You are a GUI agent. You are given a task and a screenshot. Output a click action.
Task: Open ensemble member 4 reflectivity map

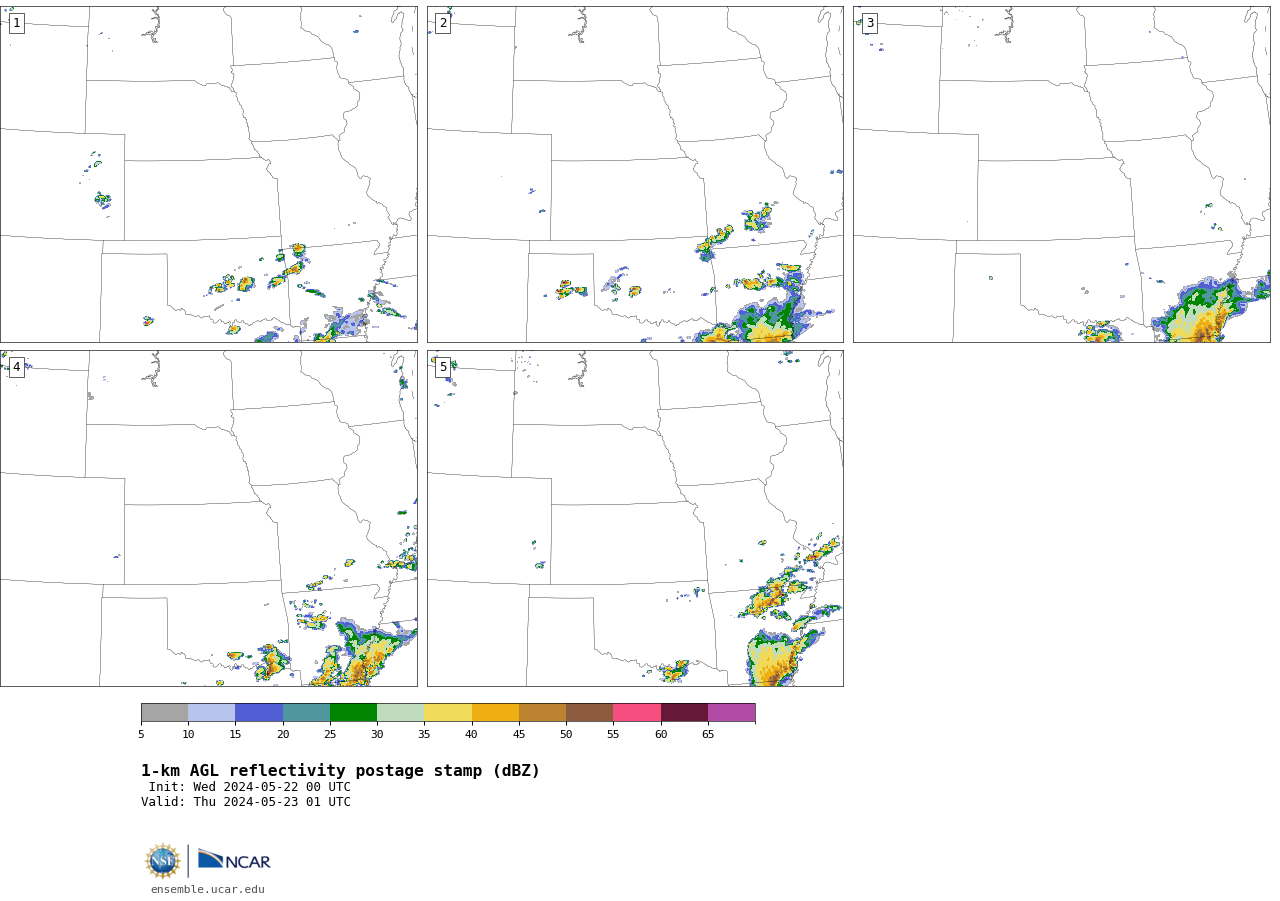pyautogui.click(x=208, y=518)
